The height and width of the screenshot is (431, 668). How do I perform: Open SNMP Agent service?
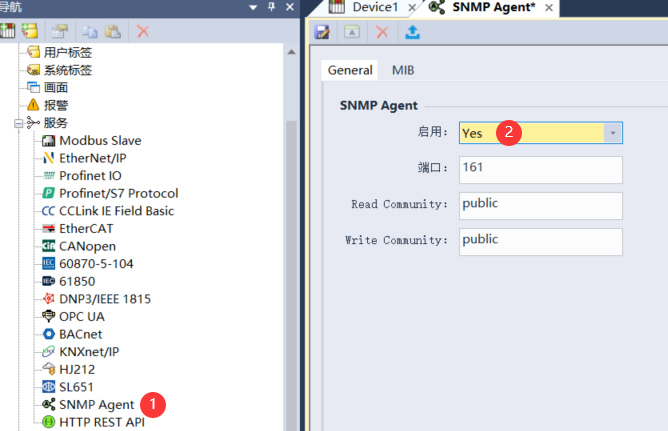pyautogui.click(x=97, y=405)
